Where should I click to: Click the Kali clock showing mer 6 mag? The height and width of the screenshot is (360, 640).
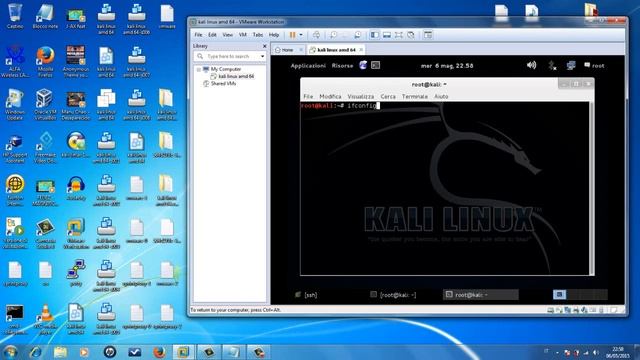click(x=447, y=66)
